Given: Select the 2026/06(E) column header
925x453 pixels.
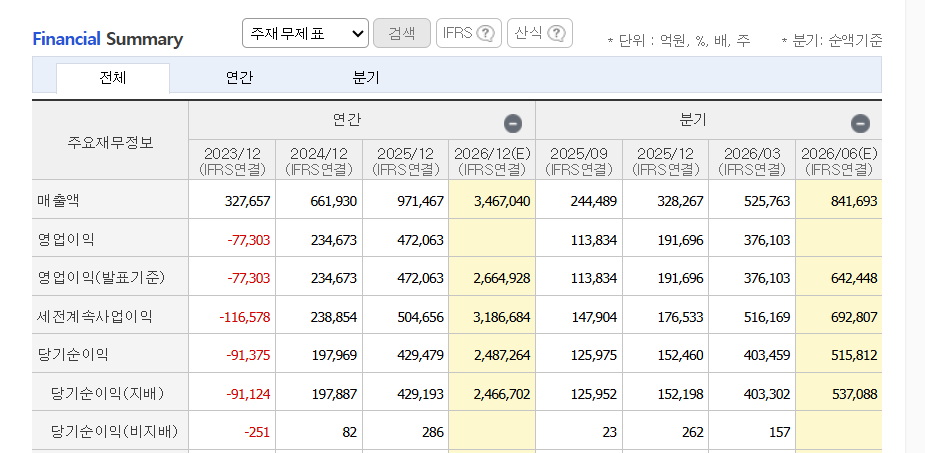Looking at the screenshot, I should tap(839, 160).
